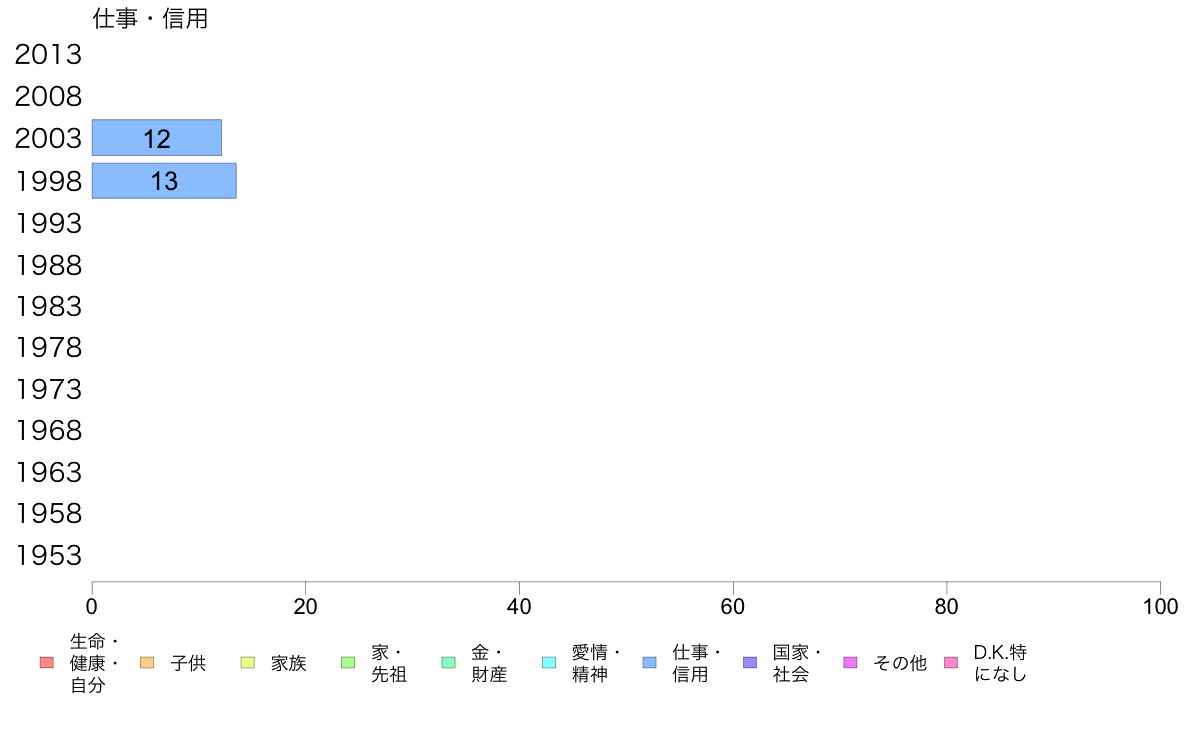Click the pink D.K.特になし legend swatch

click(x=951, y=663)
